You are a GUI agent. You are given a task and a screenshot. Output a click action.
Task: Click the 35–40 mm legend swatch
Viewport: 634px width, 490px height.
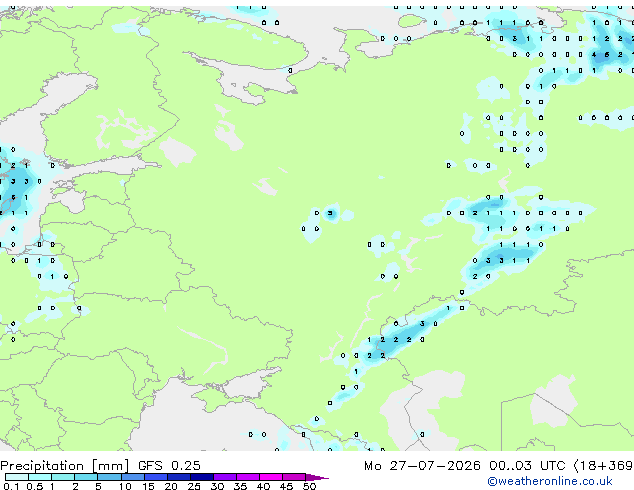pos(248,477)
